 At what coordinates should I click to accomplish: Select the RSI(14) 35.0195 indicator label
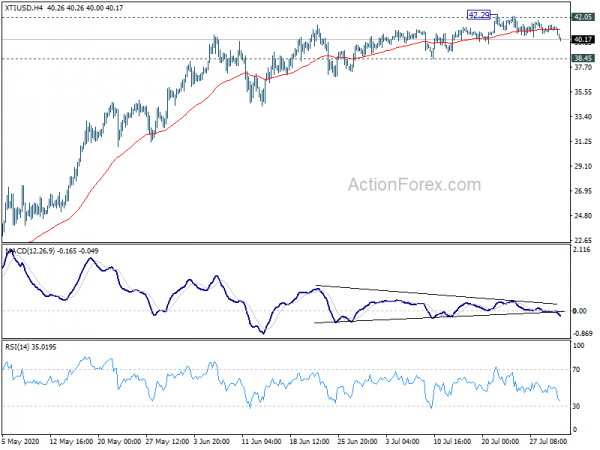(31, 347)
